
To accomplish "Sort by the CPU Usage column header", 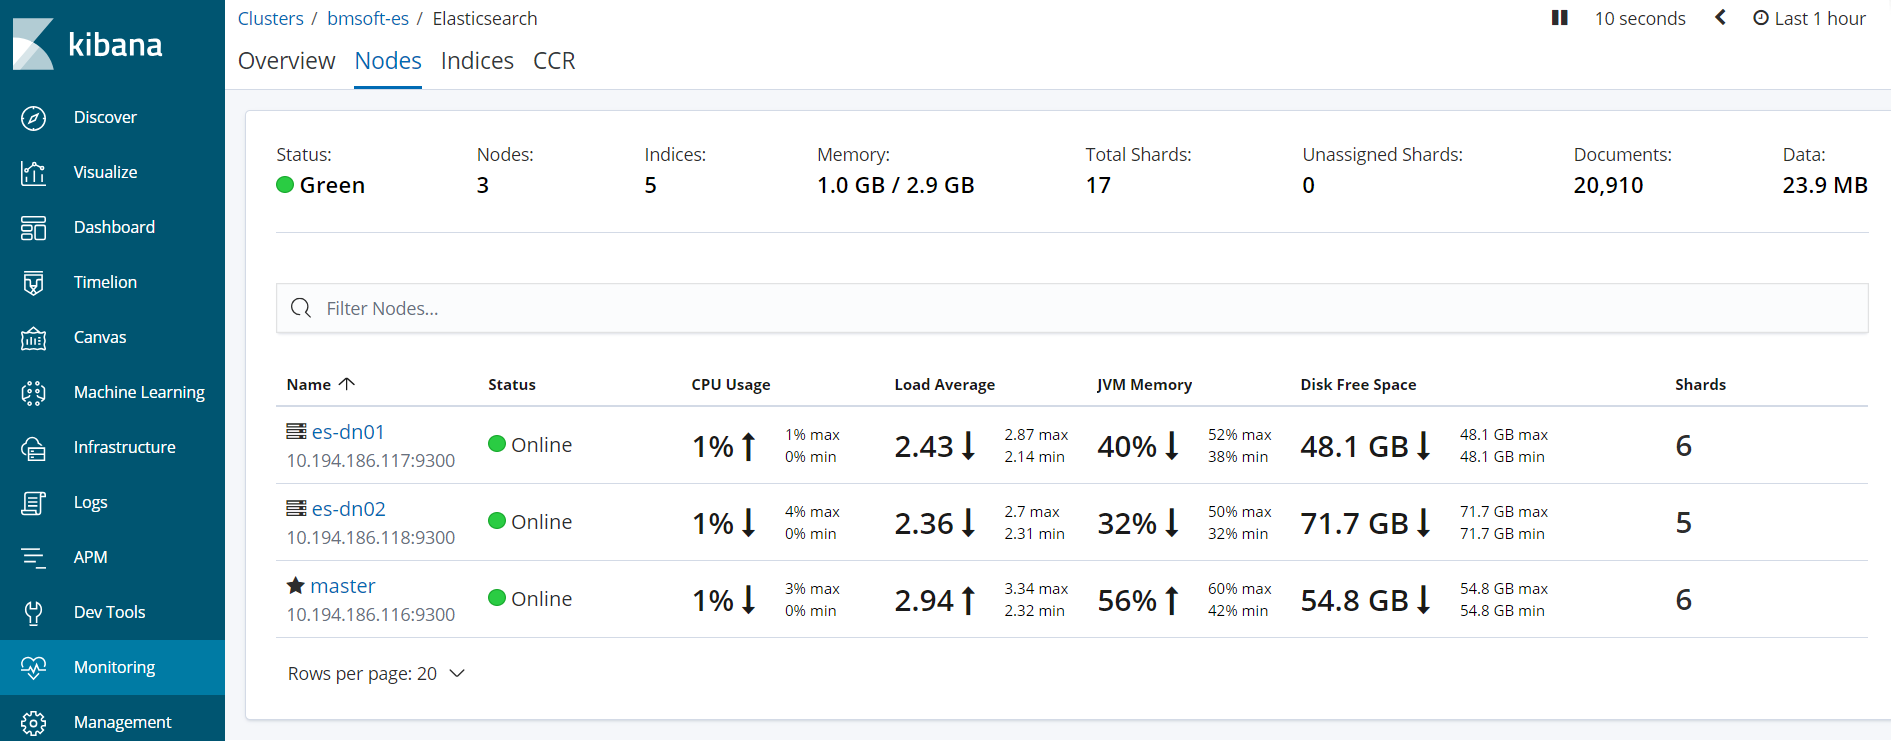I will [x=731, y=385].
